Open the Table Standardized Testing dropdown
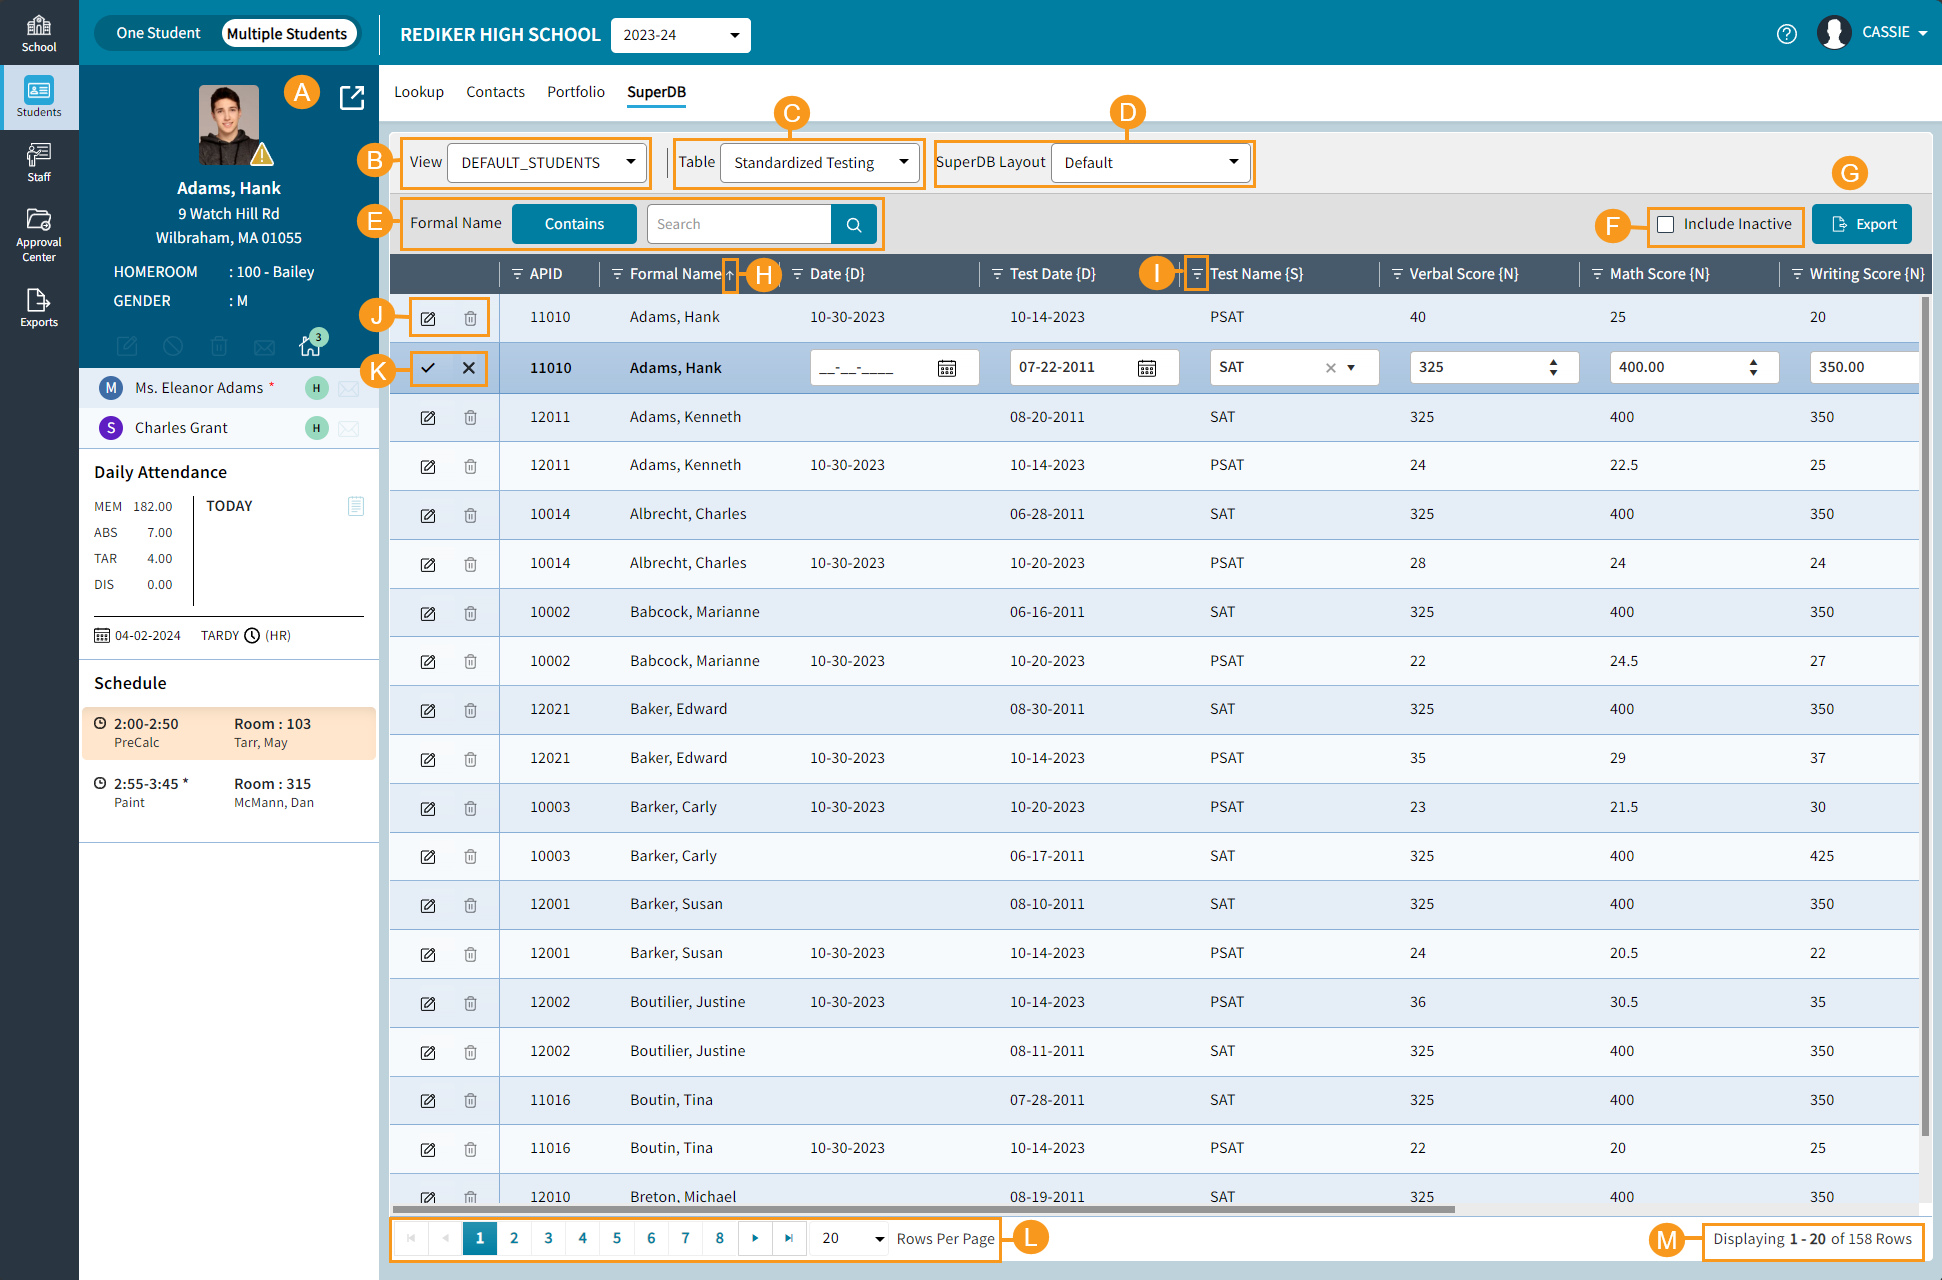 (x=820, y=162)
